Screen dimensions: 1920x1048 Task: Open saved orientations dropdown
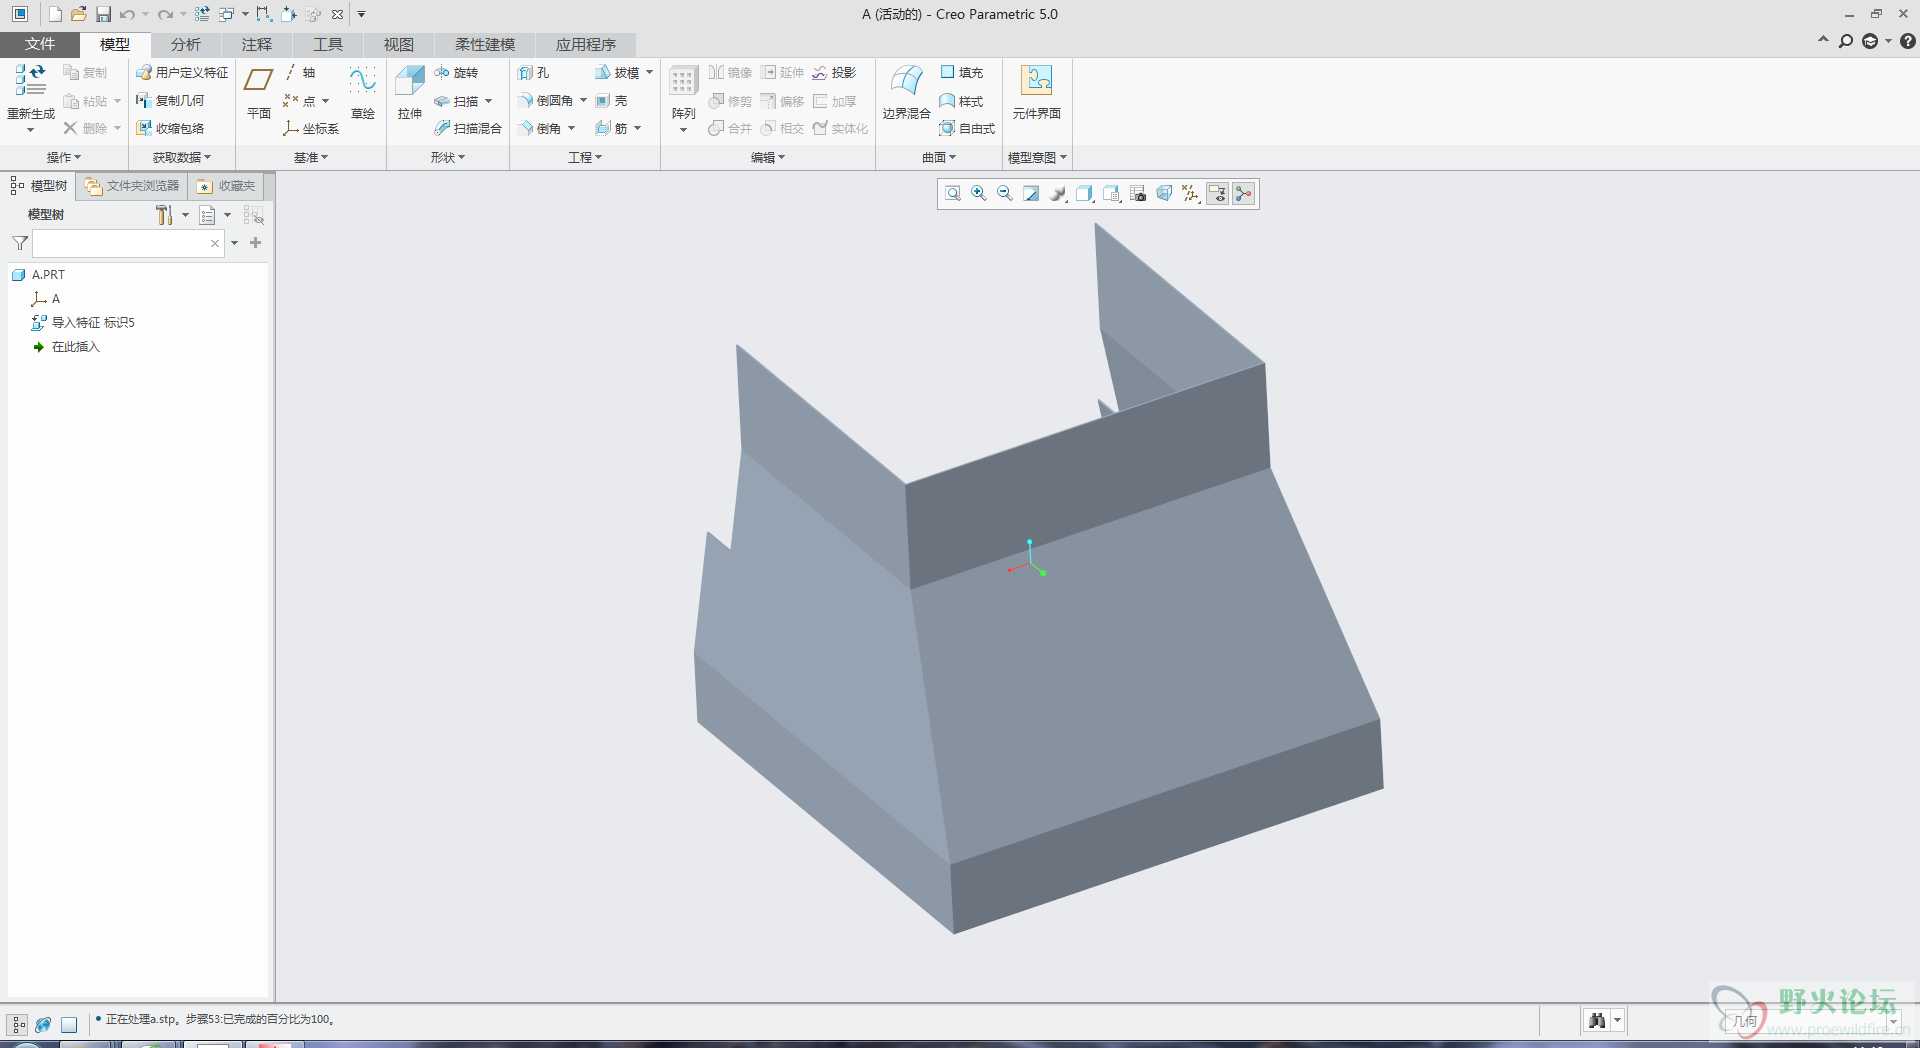[x=1112, y=194]
